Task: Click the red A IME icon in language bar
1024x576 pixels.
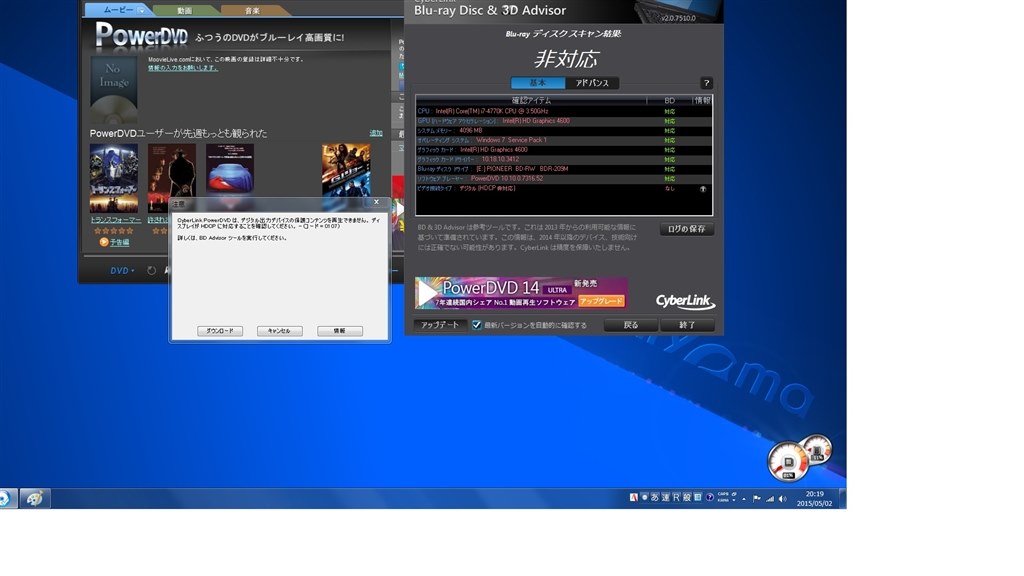Action: click(x=633, y=498)
